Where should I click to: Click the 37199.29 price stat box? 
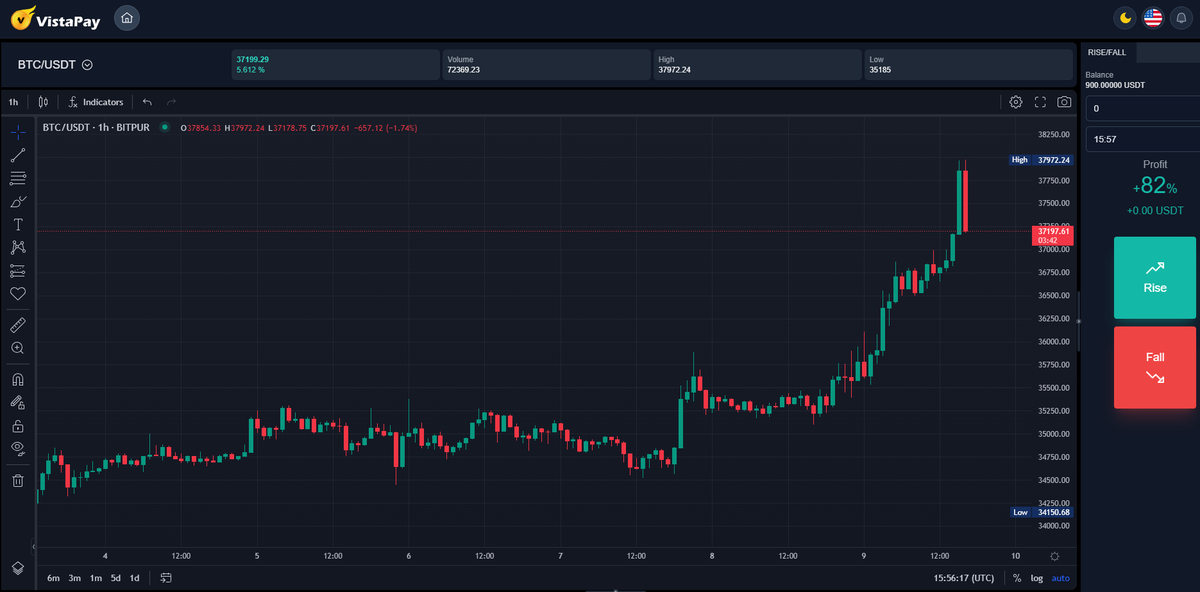tap(335, 65)
